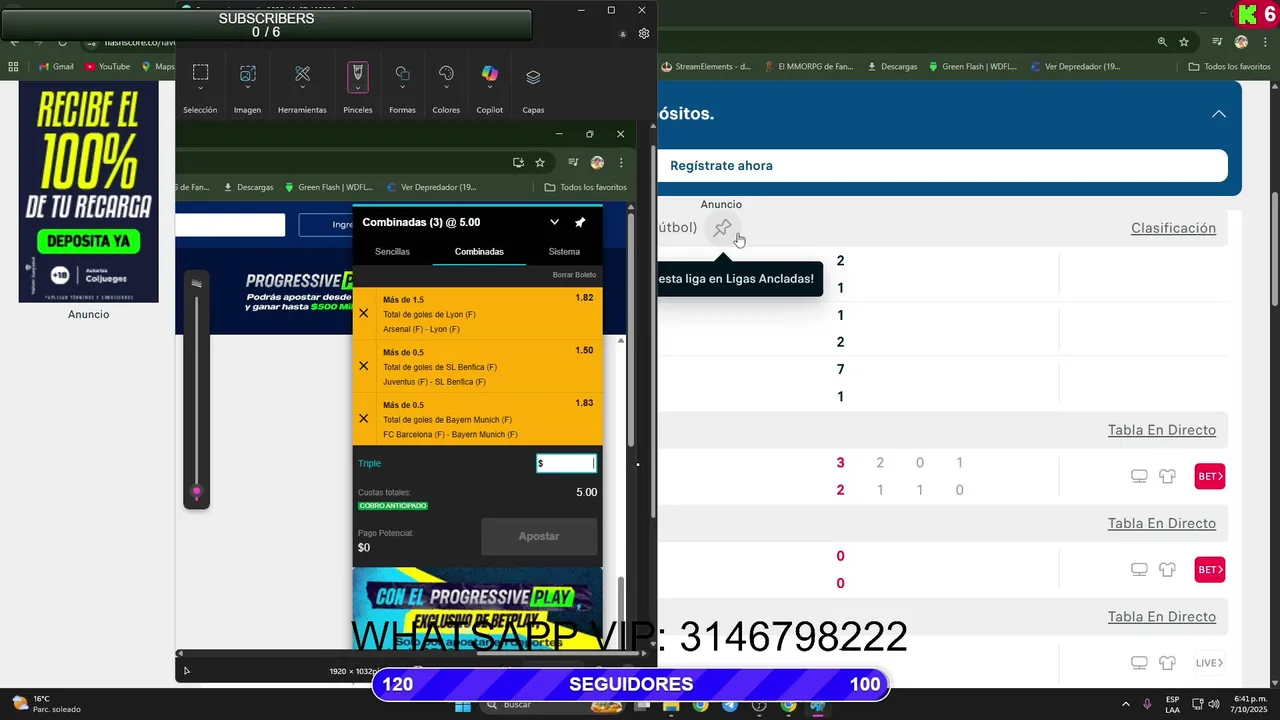Click the shirt icon beside score 3-2

(1167, 476)
